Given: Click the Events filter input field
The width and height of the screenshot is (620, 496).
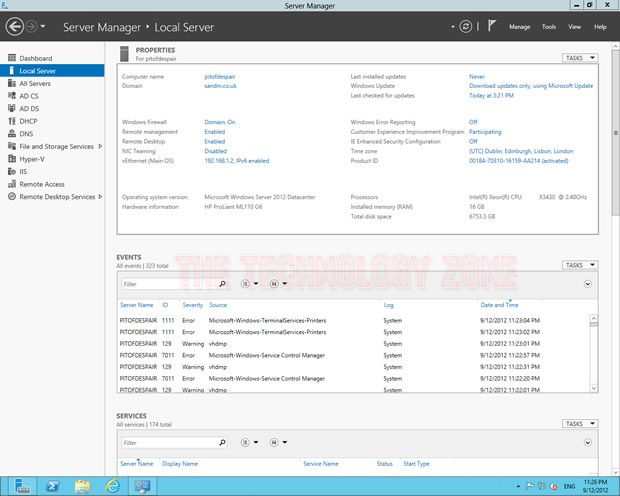Looking at the screenshot, I should [x=169, y=284].
